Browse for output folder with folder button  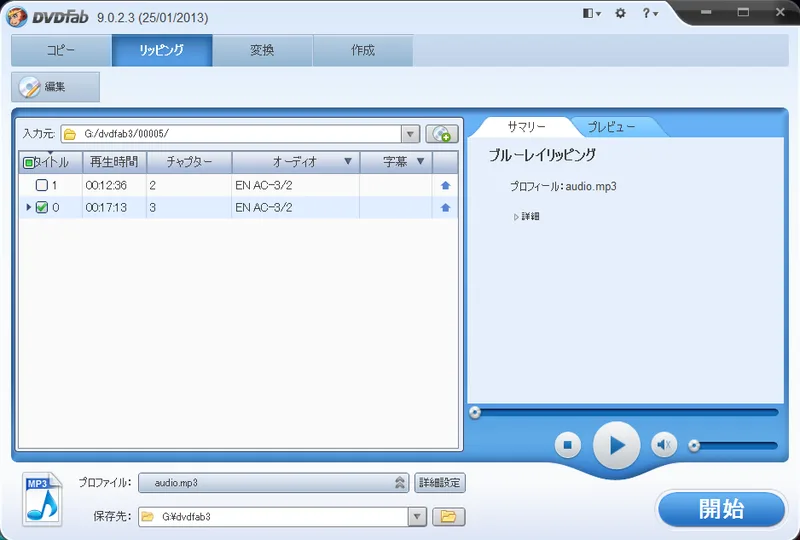point(448,517)
